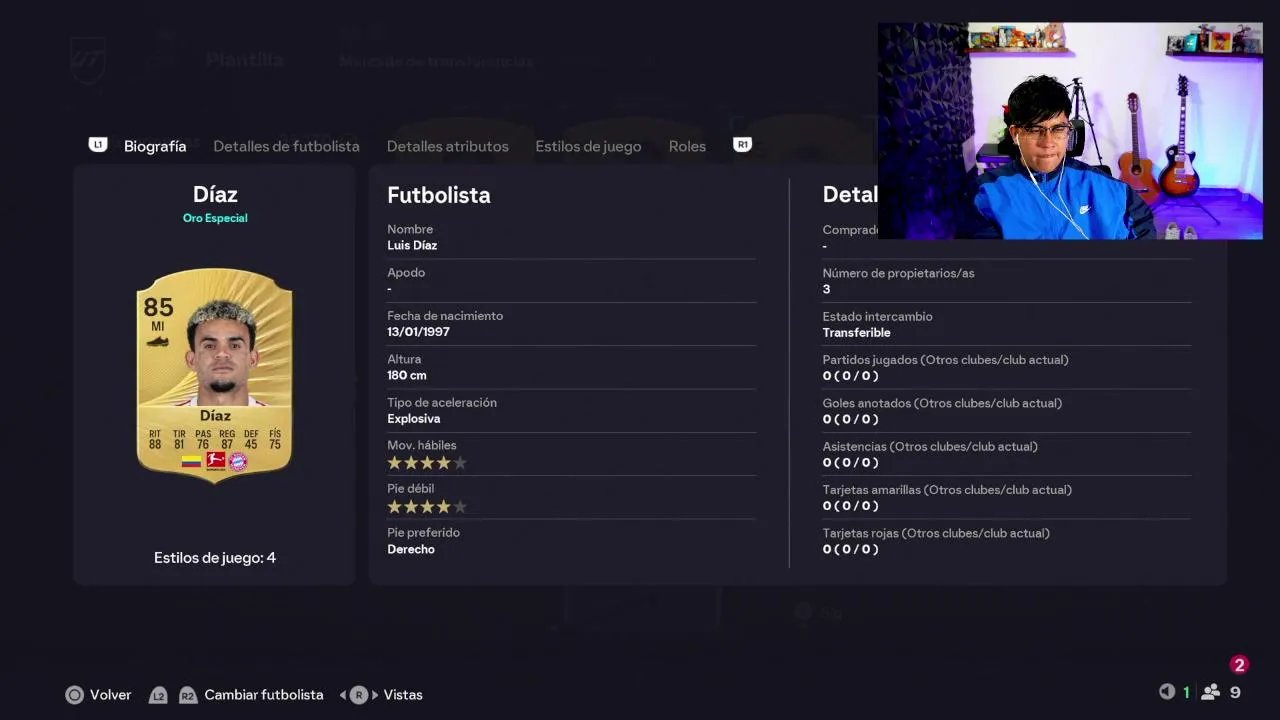Click the Mov. hábiles star rating

427,463
